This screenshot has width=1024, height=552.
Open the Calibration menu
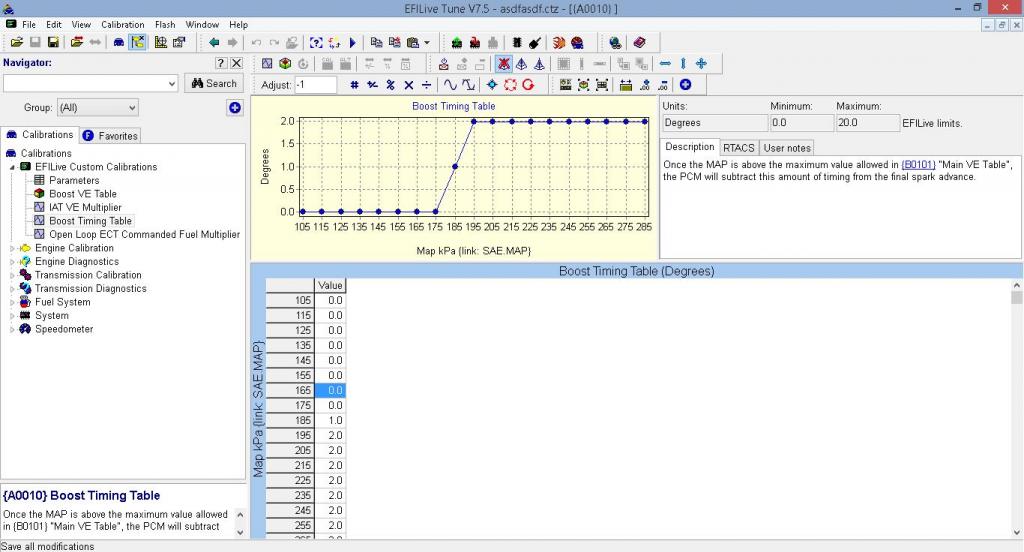122,24
